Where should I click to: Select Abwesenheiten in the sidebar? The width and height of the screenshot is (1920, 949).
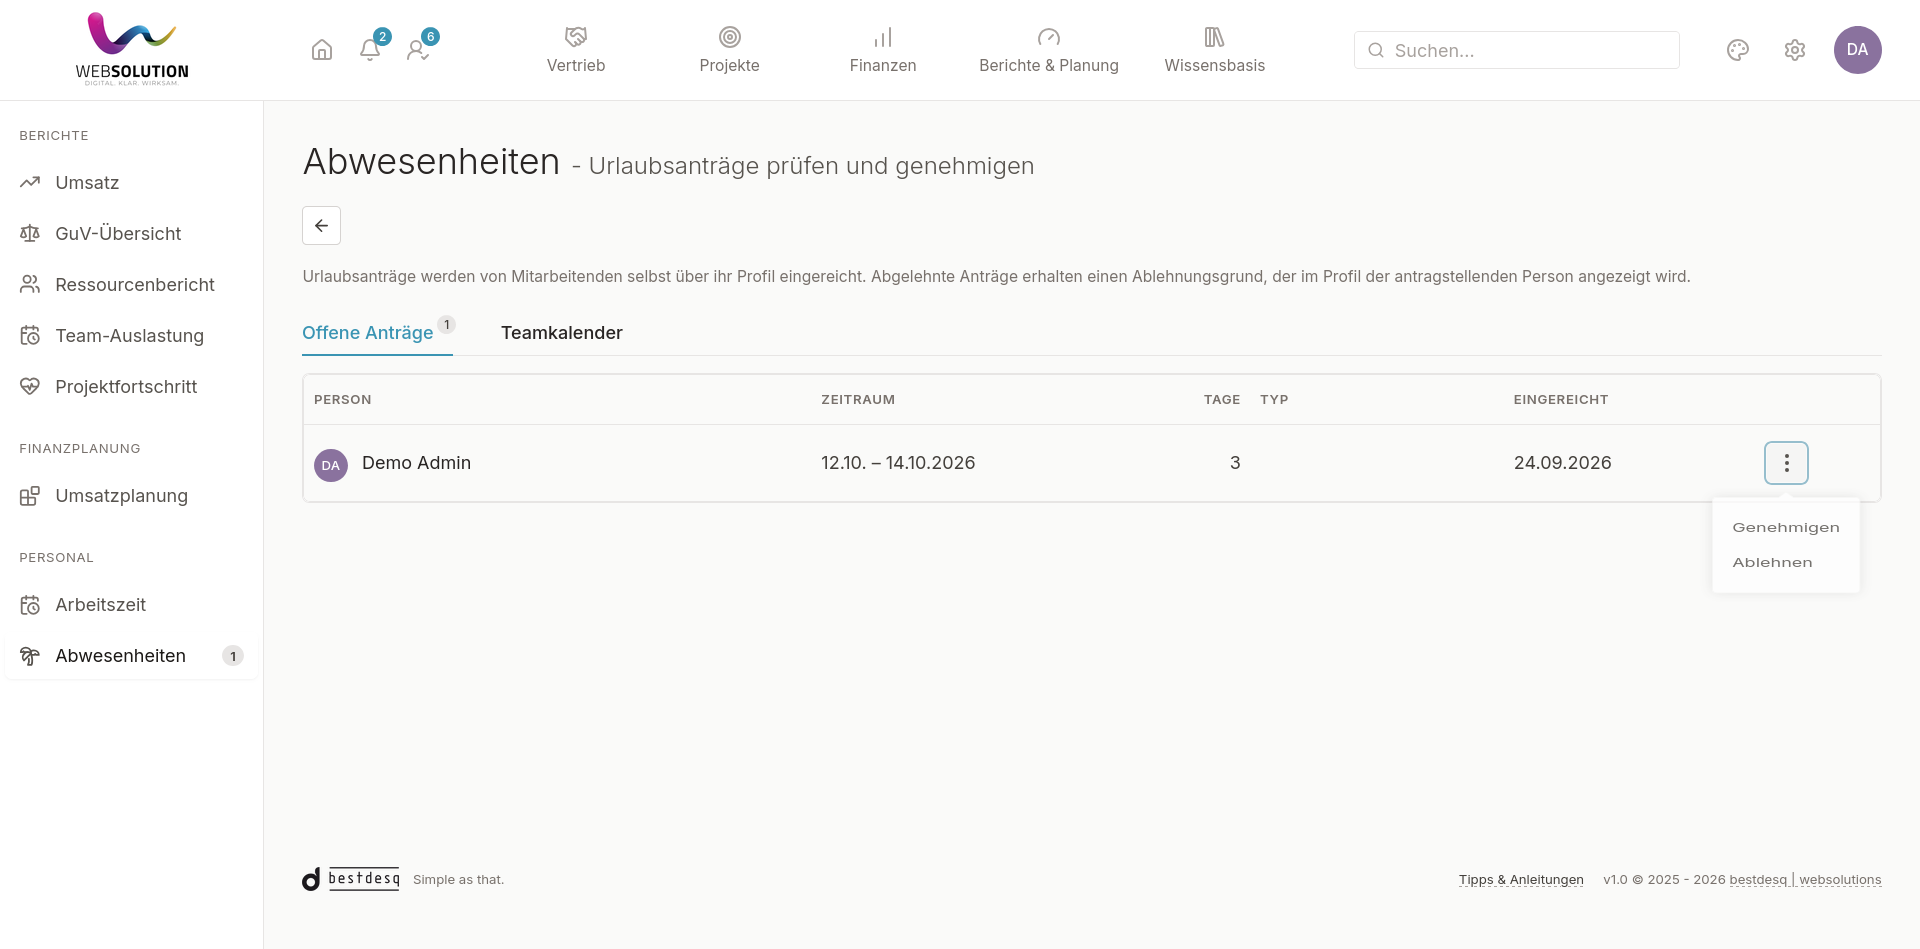[x=131, y=656]
